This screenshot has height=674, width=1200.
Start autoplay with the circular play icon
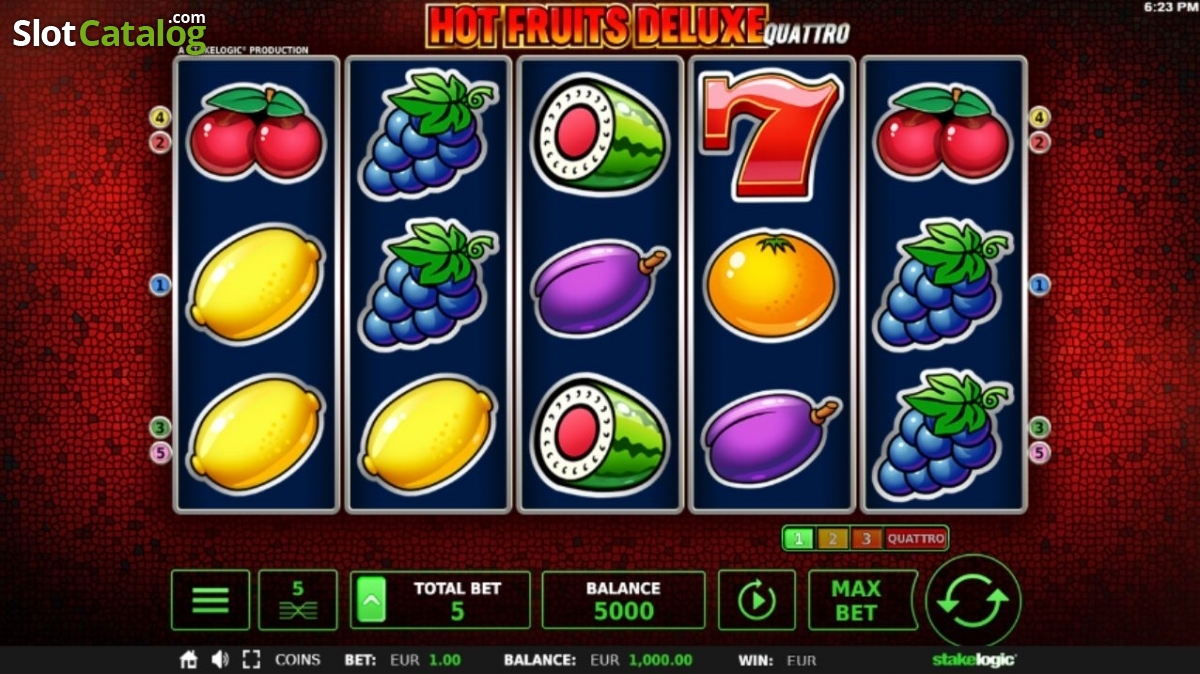click(x=757, y=600)
